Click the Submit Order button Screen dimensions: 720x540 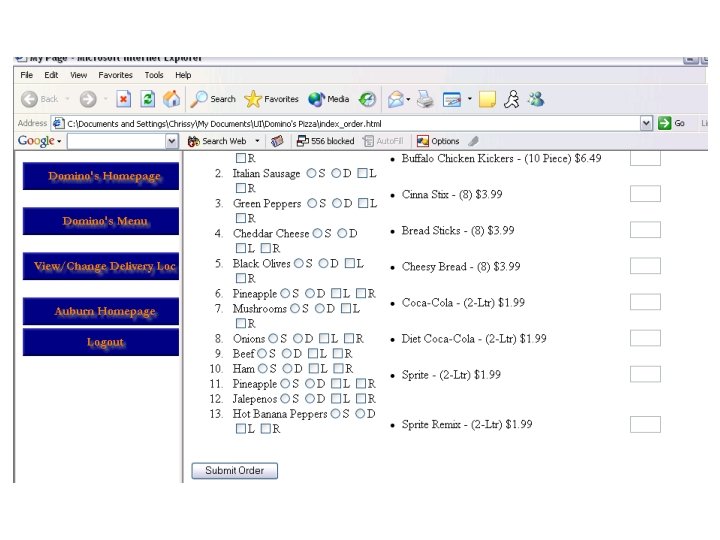[x=235, y=471]
